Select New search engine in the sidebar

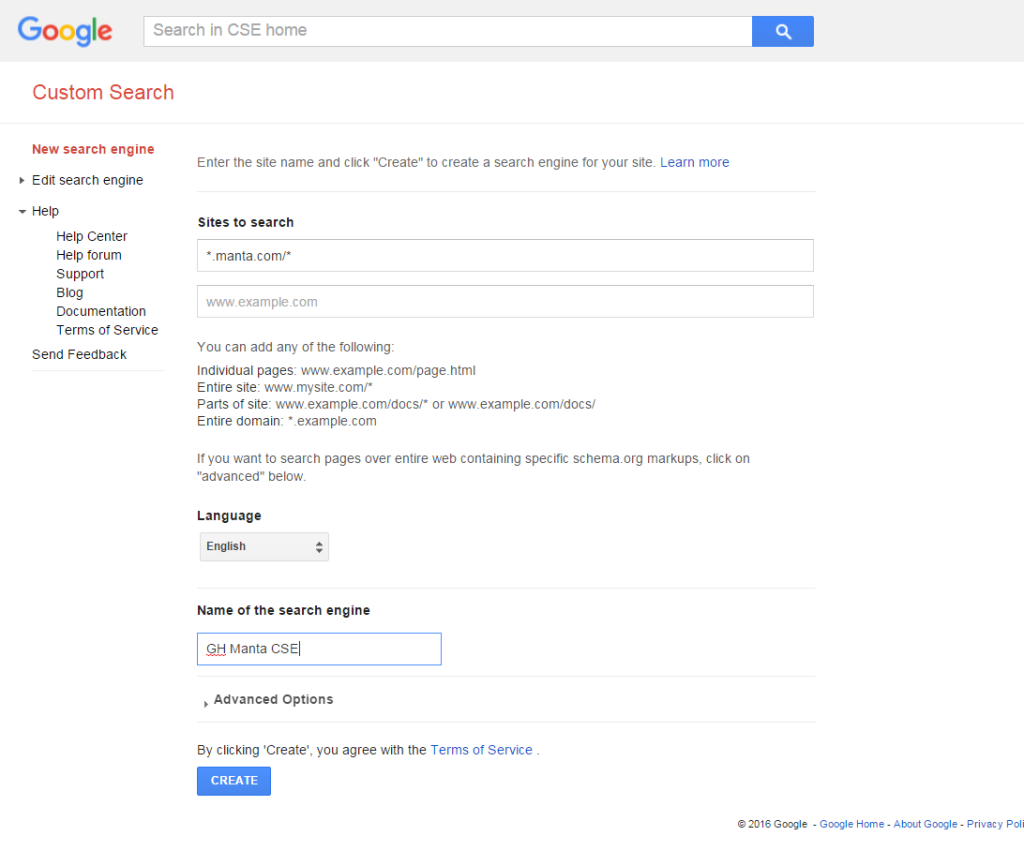tap(93, 149)
